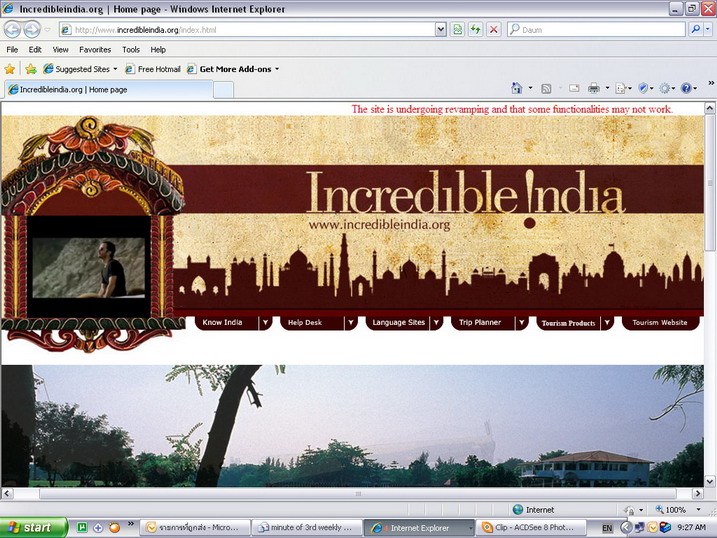This screenshot has height=538, width=717.
Task: Click the Tourism Website navigation button
Action: click(660, 322)
